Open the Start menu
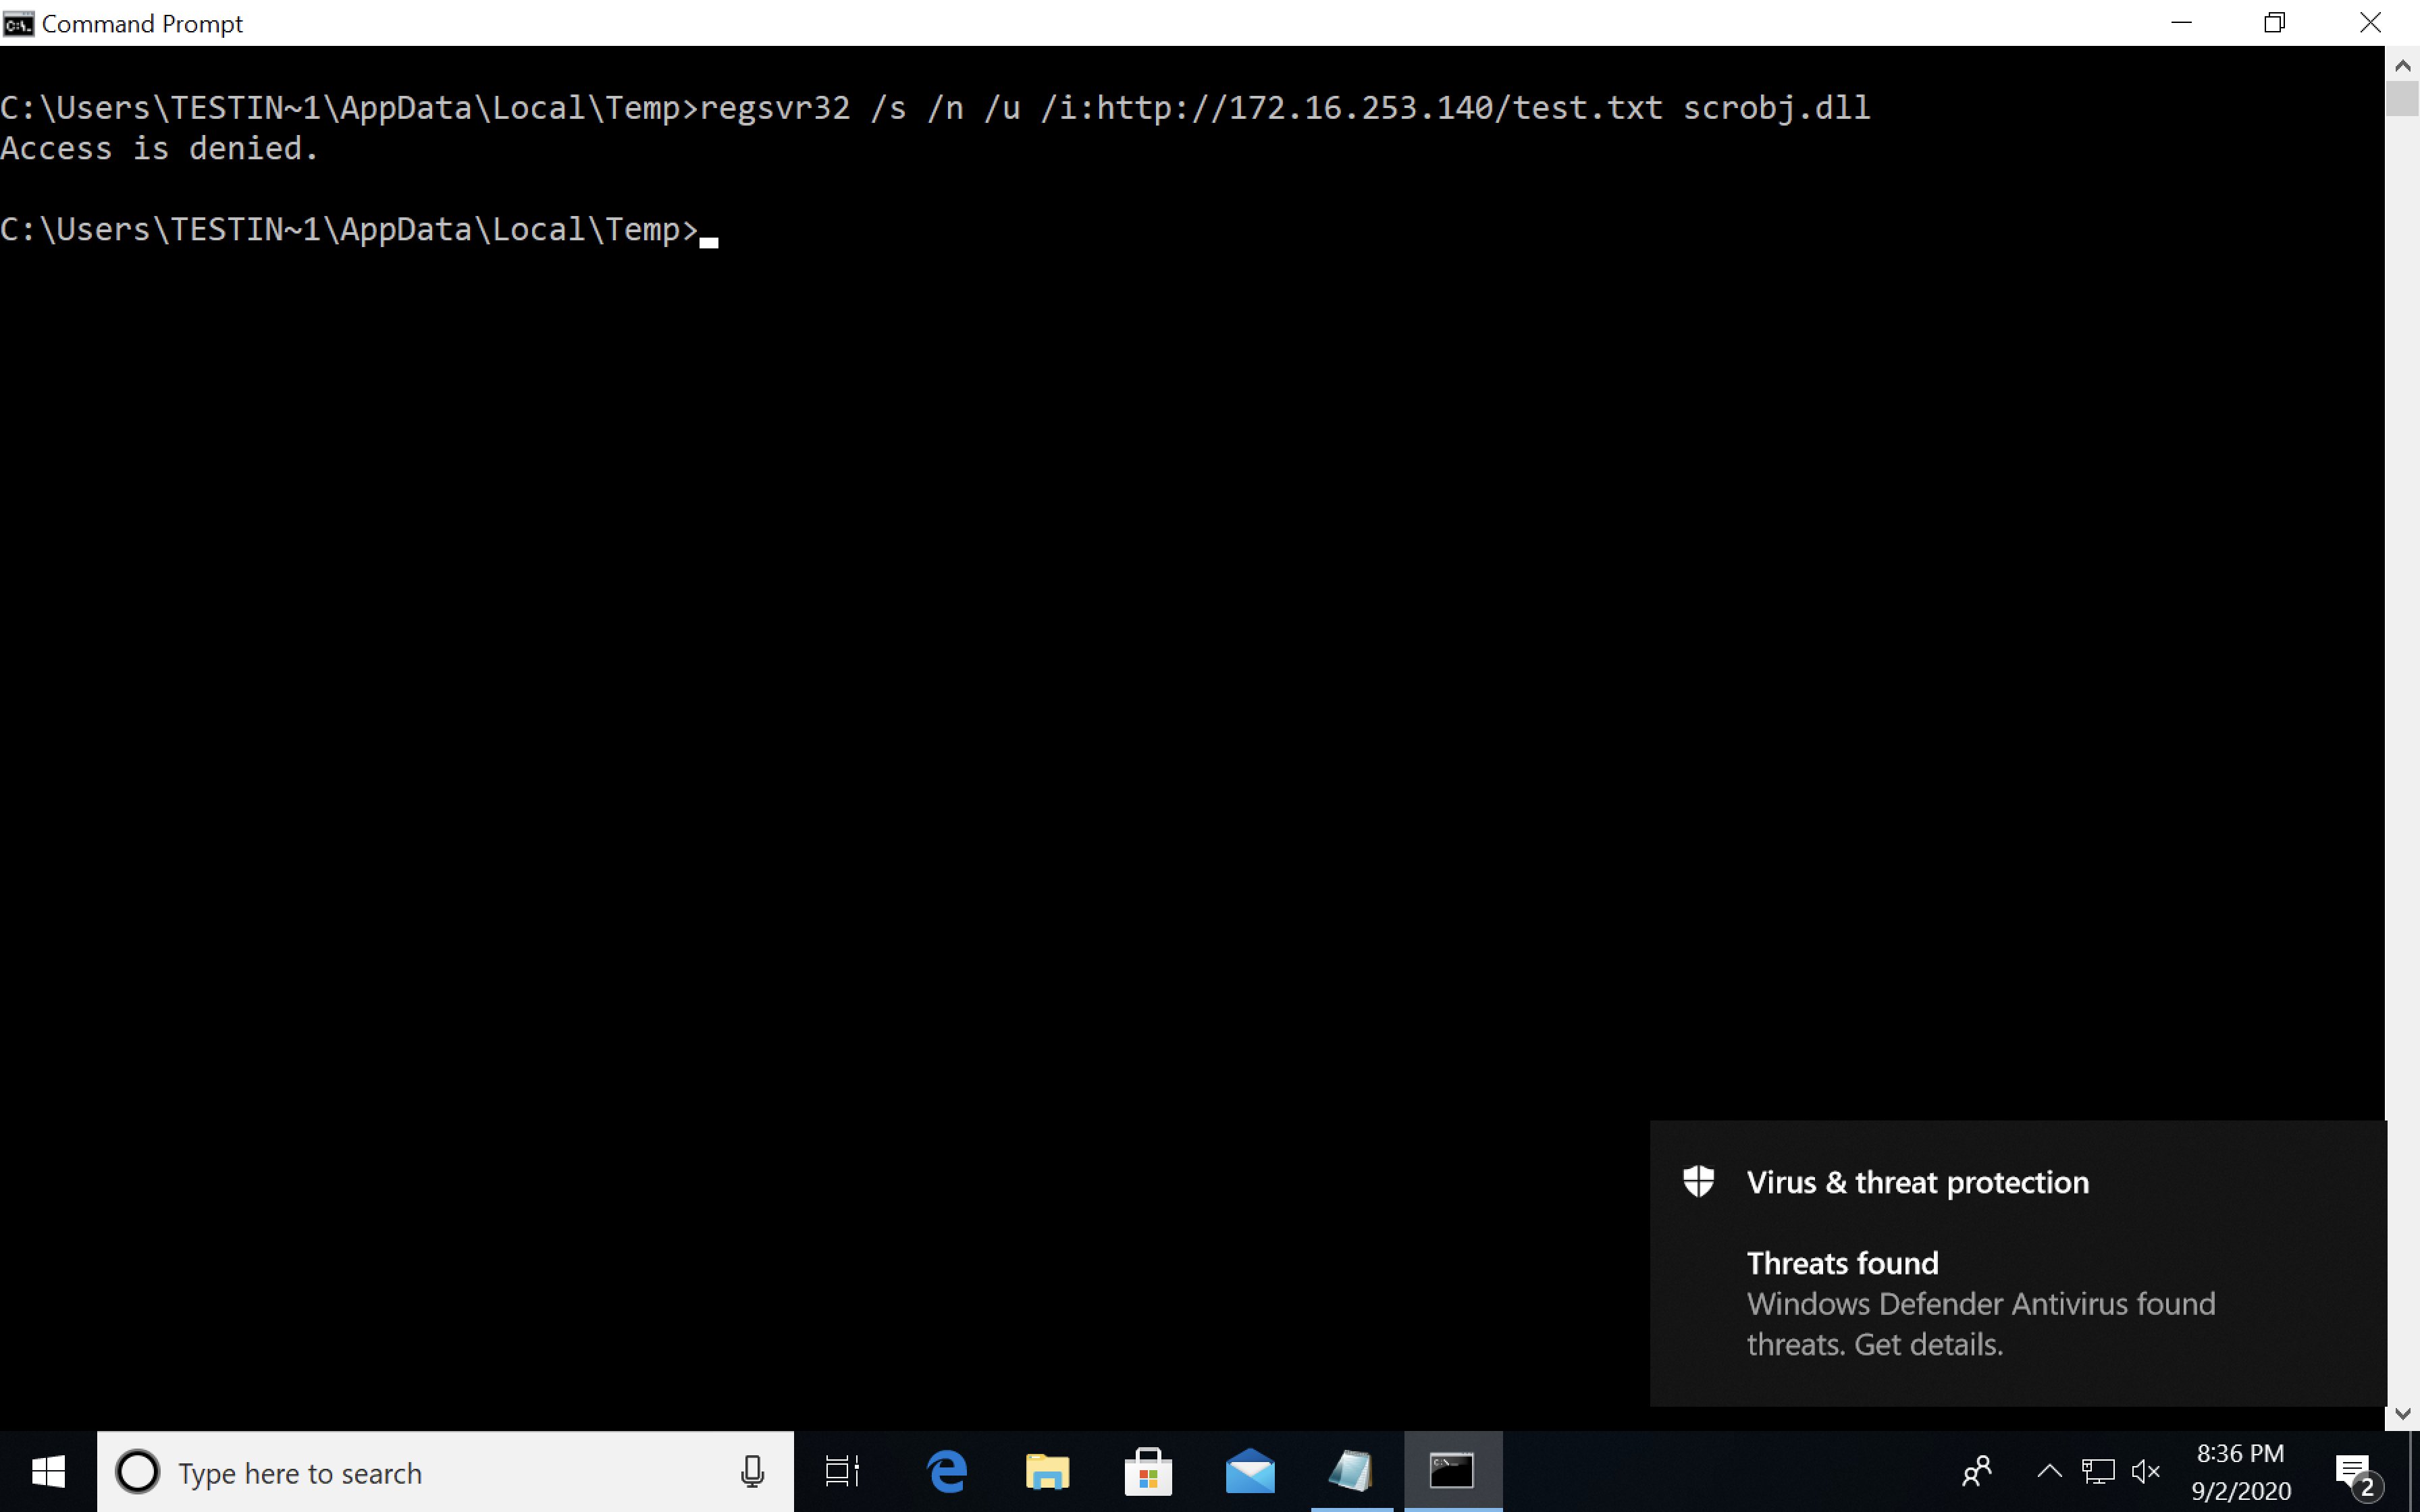This screenshot has height=1512, width=2420. point(48,1472)
